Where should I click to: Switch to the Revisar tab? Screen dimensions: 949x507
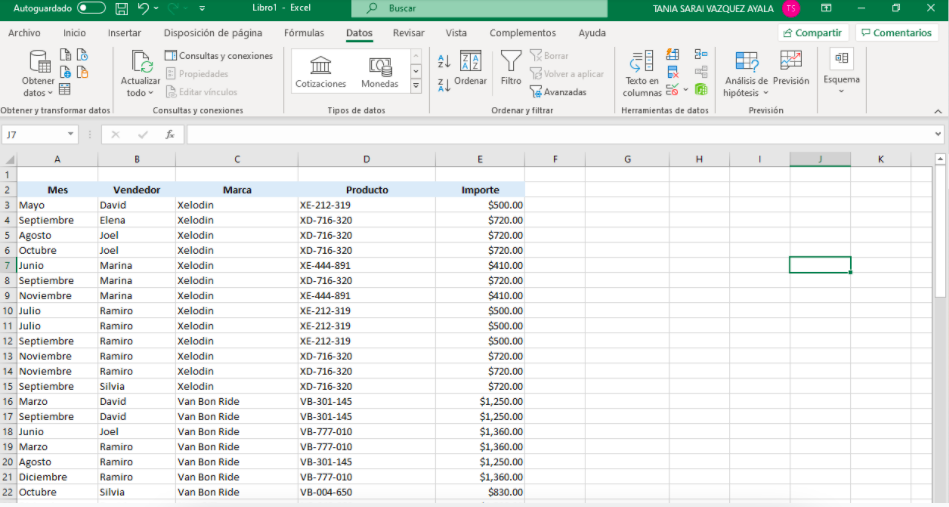click(x=409, y=33)
